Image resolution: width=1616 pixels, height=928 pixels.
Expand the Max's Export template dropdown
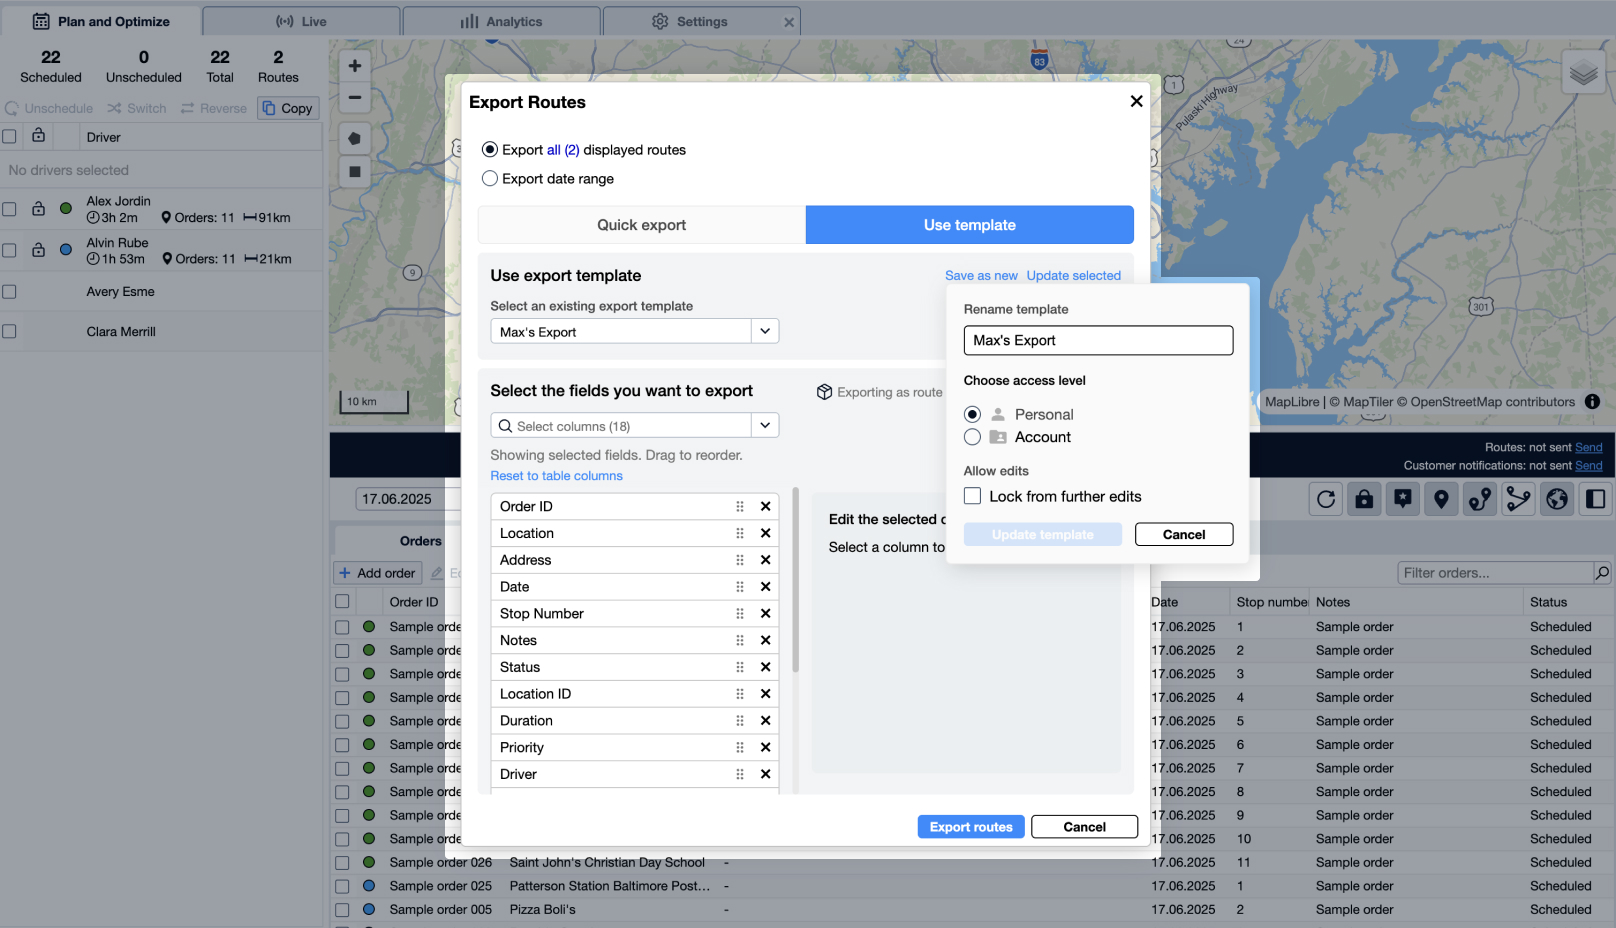(765, 331)
